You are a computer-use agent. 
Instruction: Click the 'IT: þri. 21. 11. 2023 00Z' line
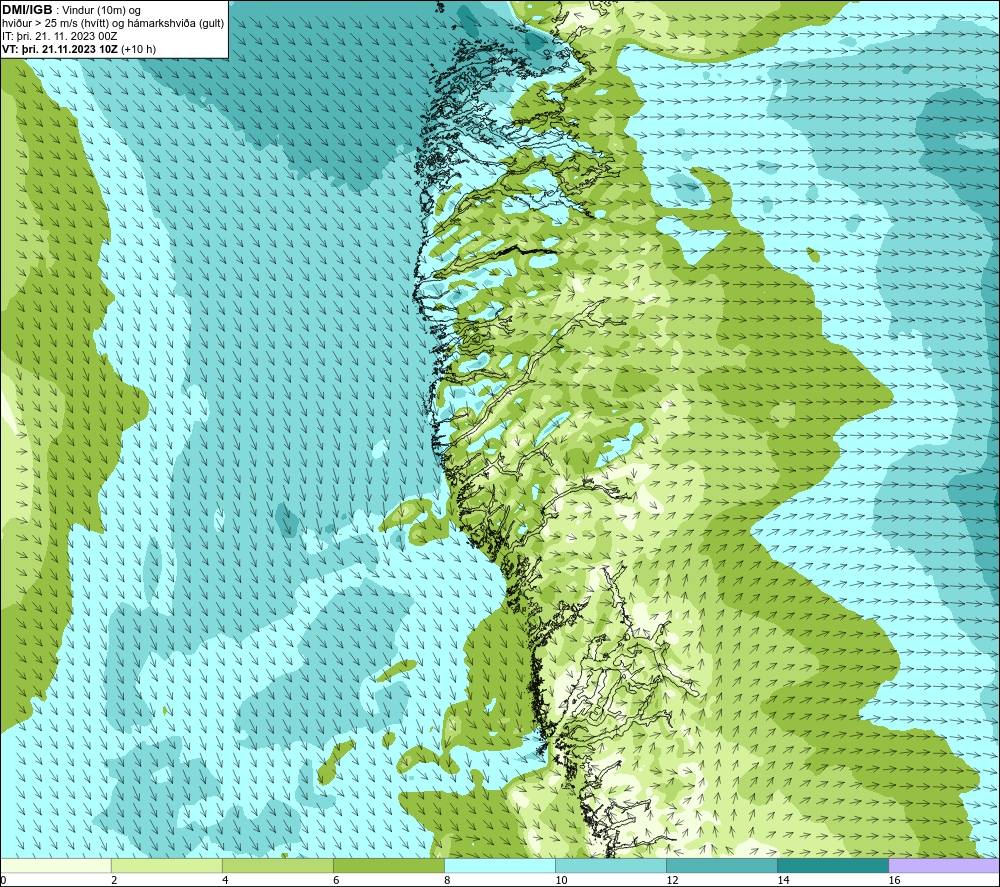coord(59,36)
